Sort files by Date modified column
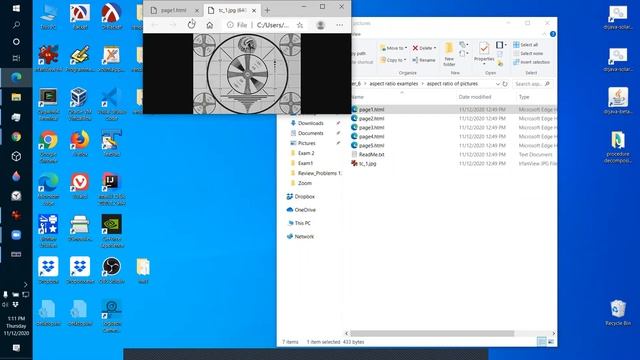The image size is (640, 360). [475, 97]
